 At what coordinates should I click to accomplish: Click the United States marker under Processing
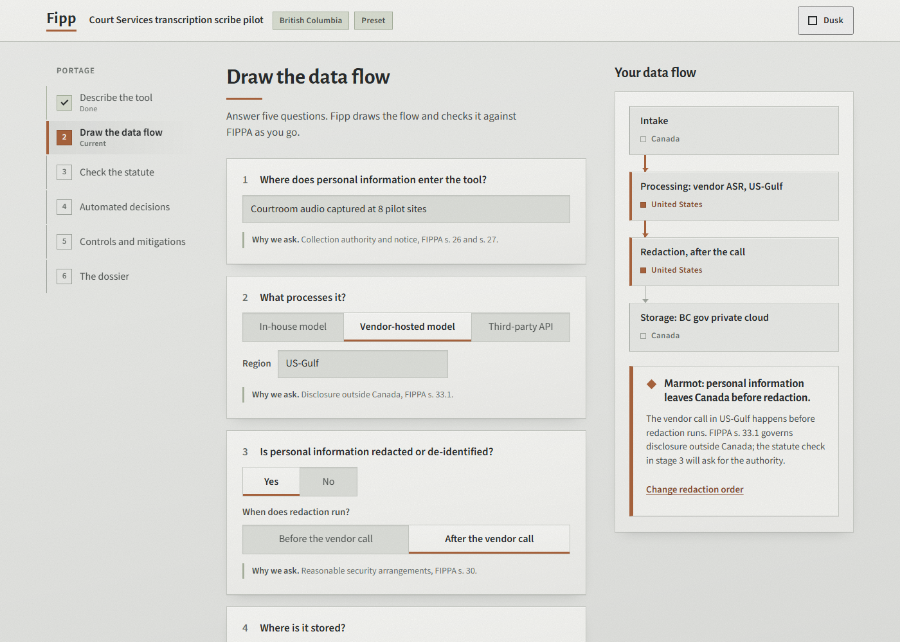[x=643, y=205]
